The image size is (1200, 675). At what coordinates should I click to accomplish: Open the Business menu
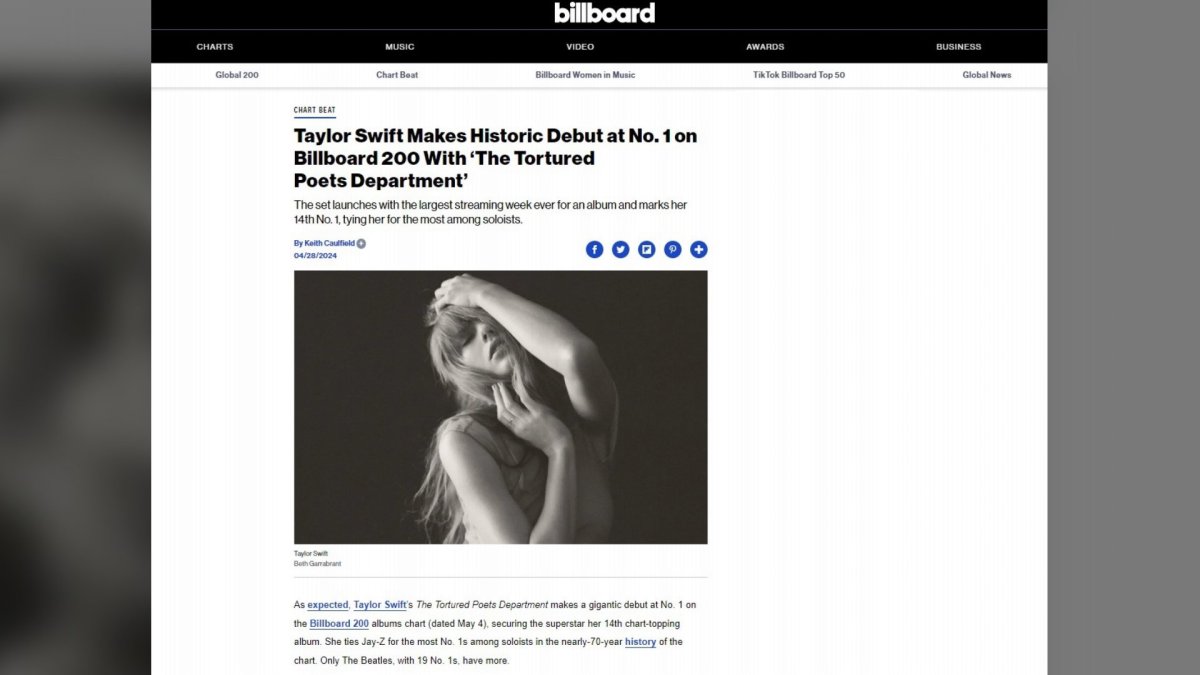[x=959, y=47]
